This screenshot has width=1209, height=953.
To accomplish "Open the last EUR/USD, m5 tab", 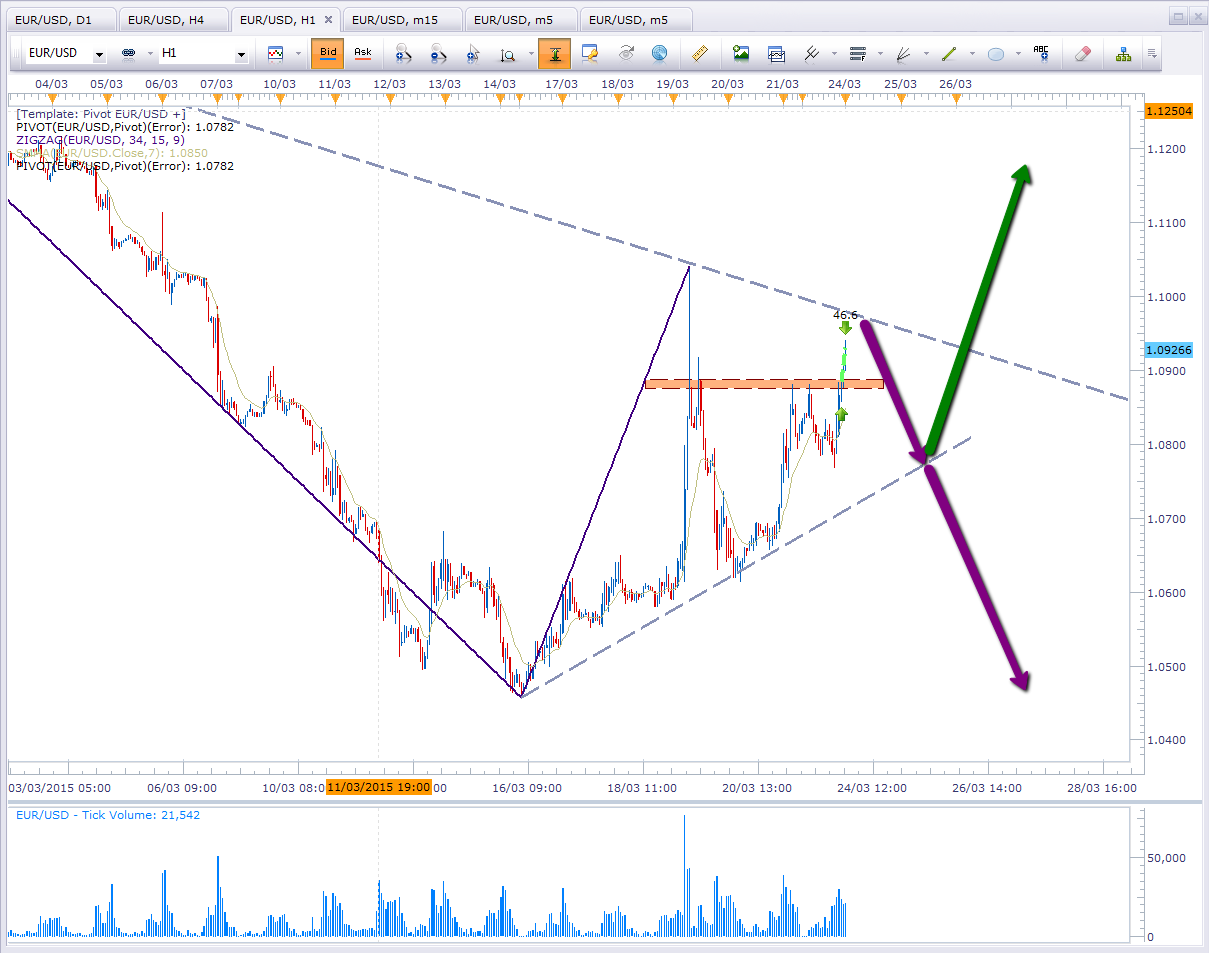I will click(634, 19).
